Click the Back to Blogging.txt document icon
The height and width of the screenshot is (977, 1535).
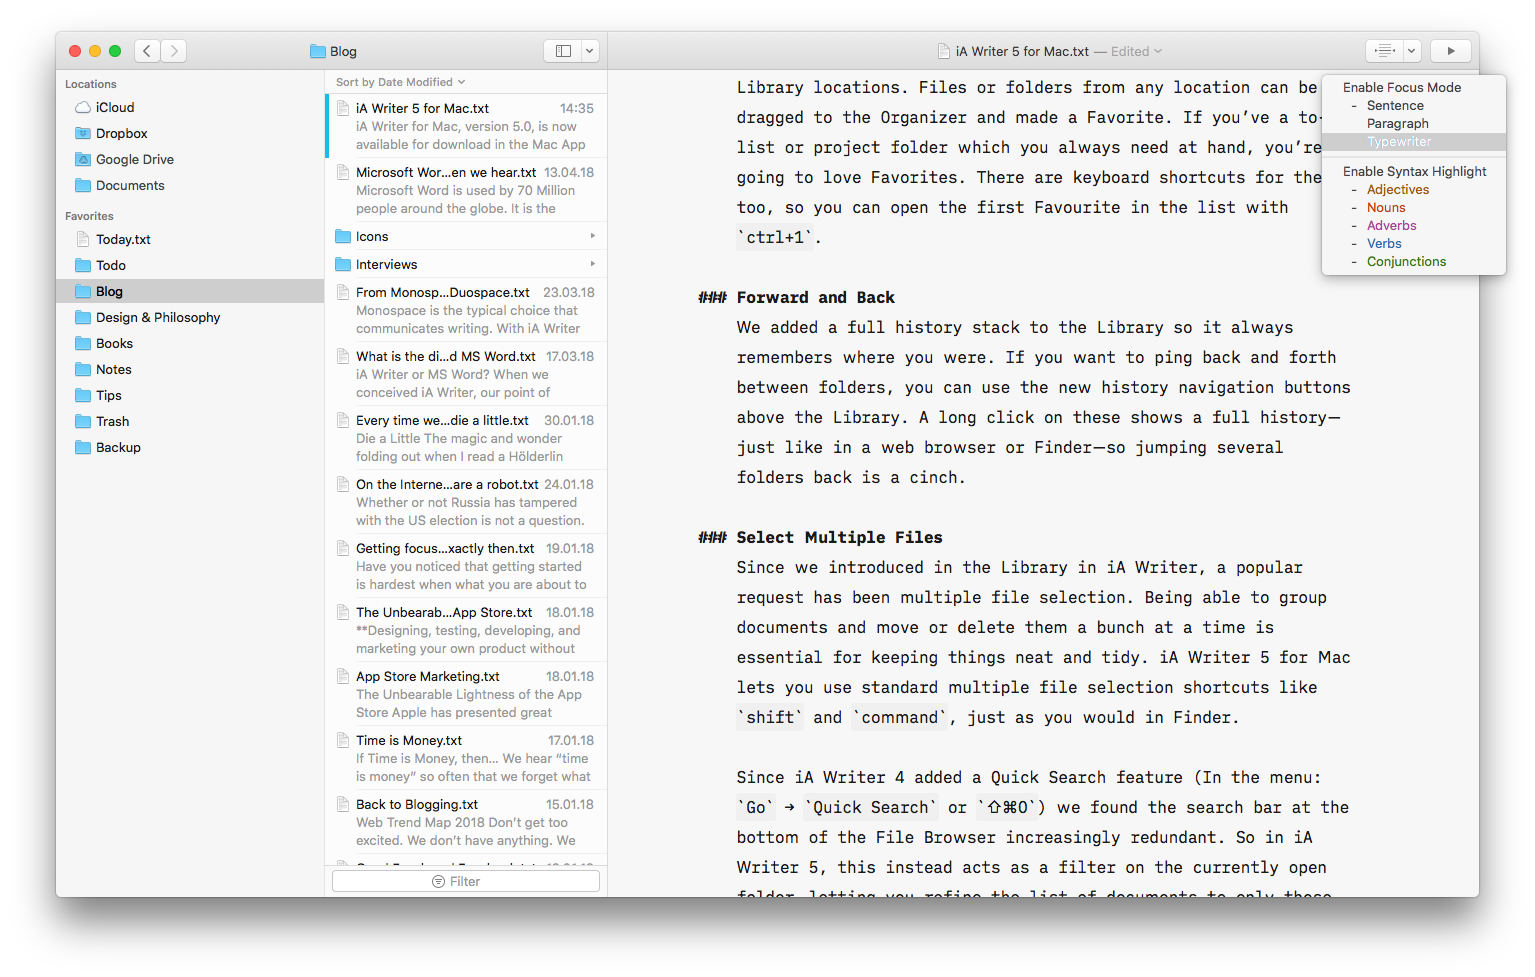point(342,804)
